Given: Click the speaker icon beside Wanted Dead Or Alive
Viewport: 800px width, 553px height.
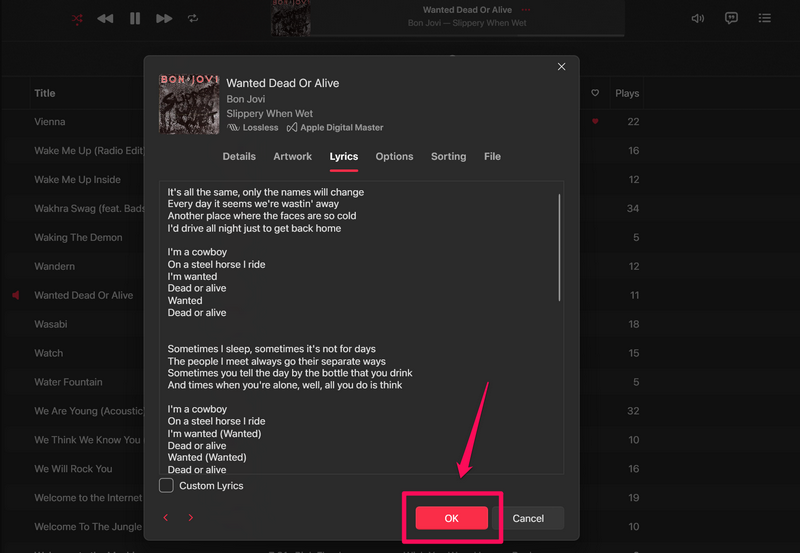Looking at the screenshot, I should (x=16, y=295).
